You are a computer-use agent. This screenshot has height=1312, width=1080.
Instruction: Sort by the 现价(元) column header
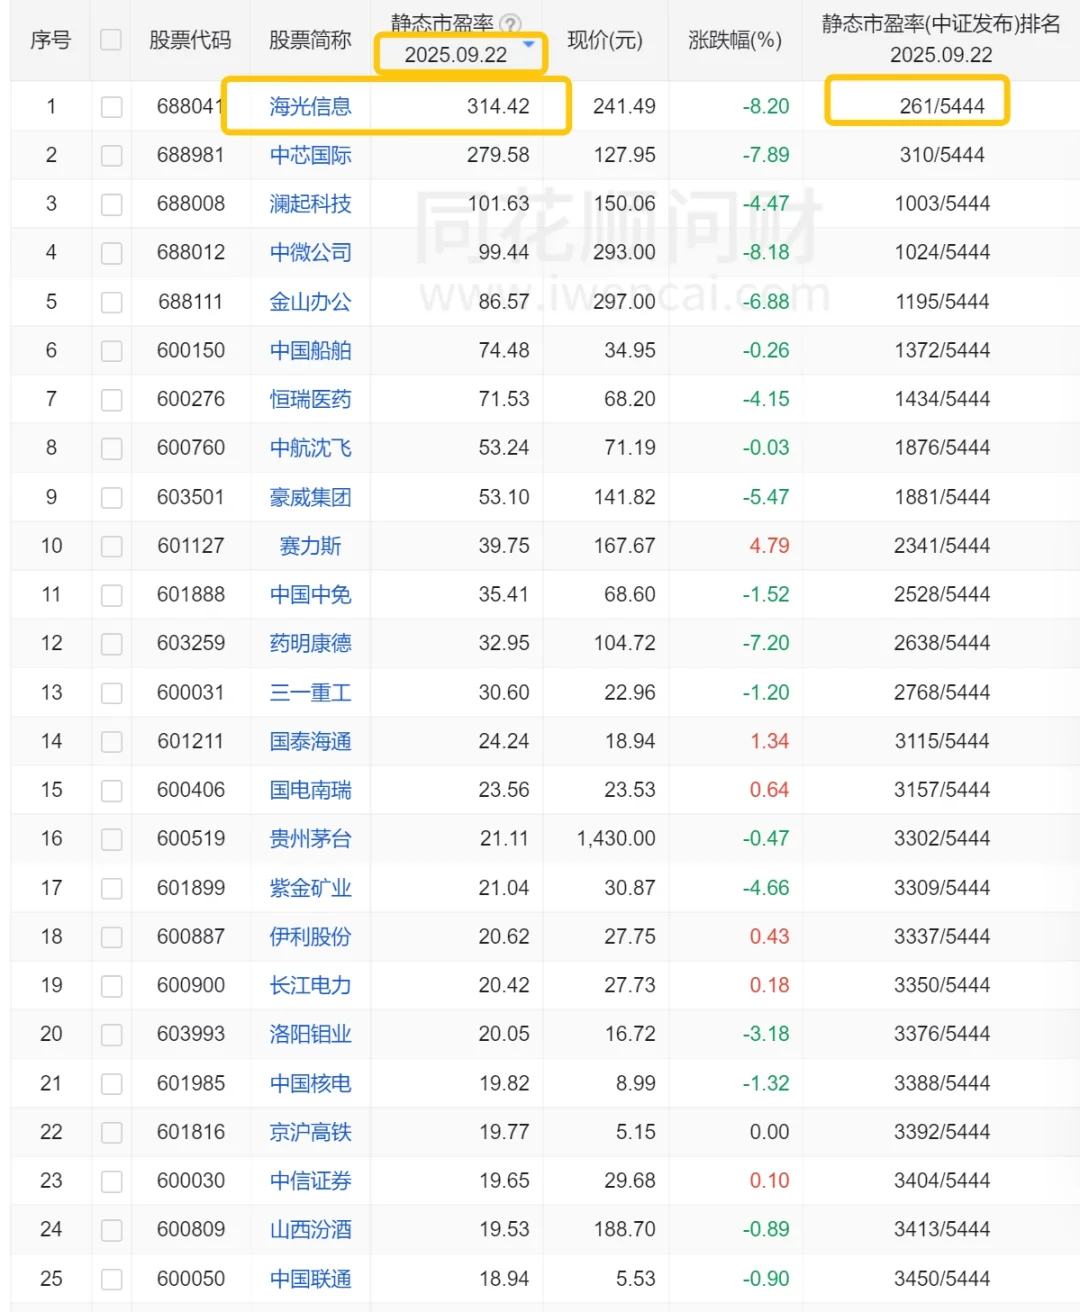[605, 40]
